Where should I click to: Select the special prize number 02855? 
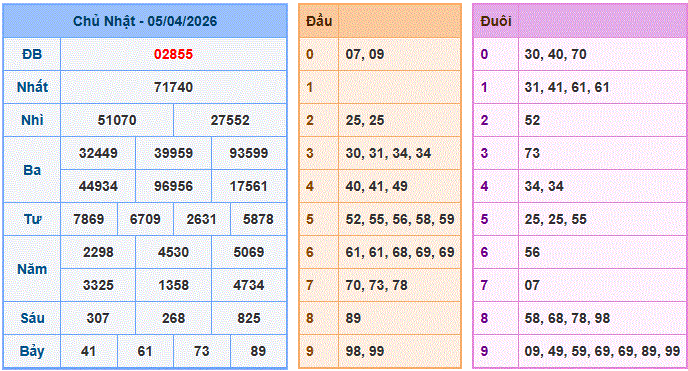click(x=173, y=54)
